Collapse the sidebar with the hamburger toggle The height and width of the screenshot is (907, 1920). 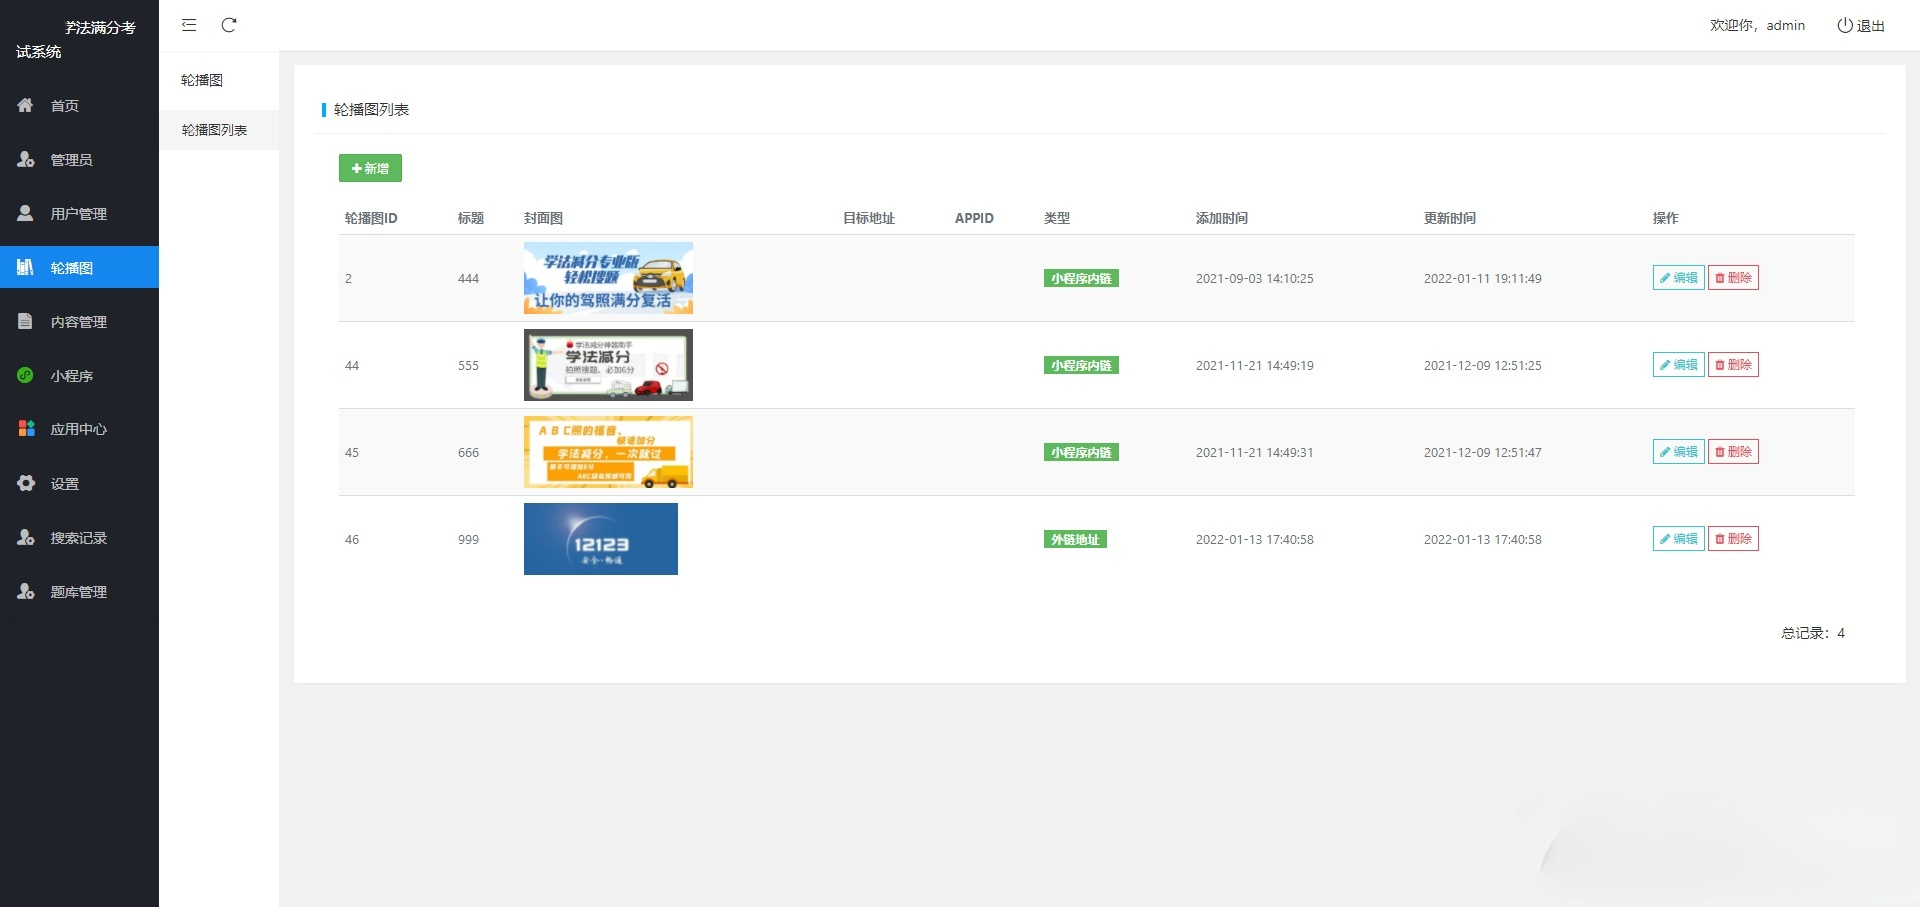click(x=188, y=25)
